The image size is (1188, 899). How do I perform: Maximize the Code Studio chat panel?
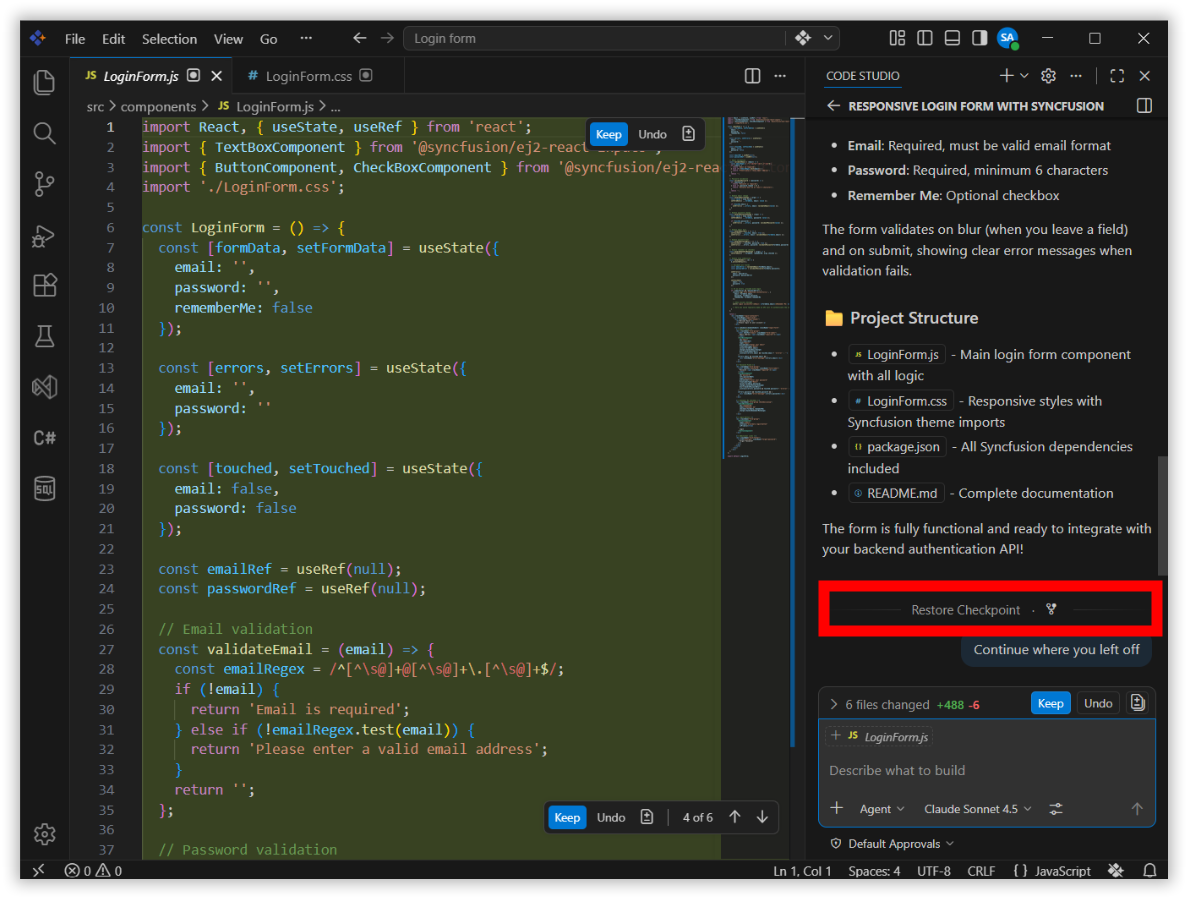coord(1117,76)
